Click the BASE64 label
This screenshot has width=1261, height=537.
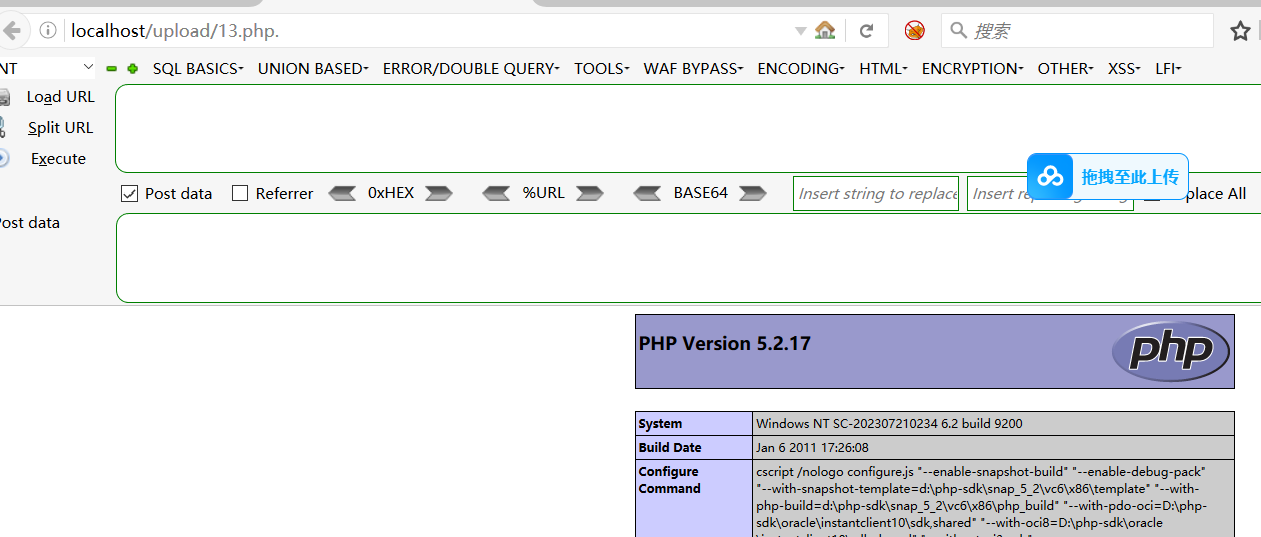coord(700,193)
